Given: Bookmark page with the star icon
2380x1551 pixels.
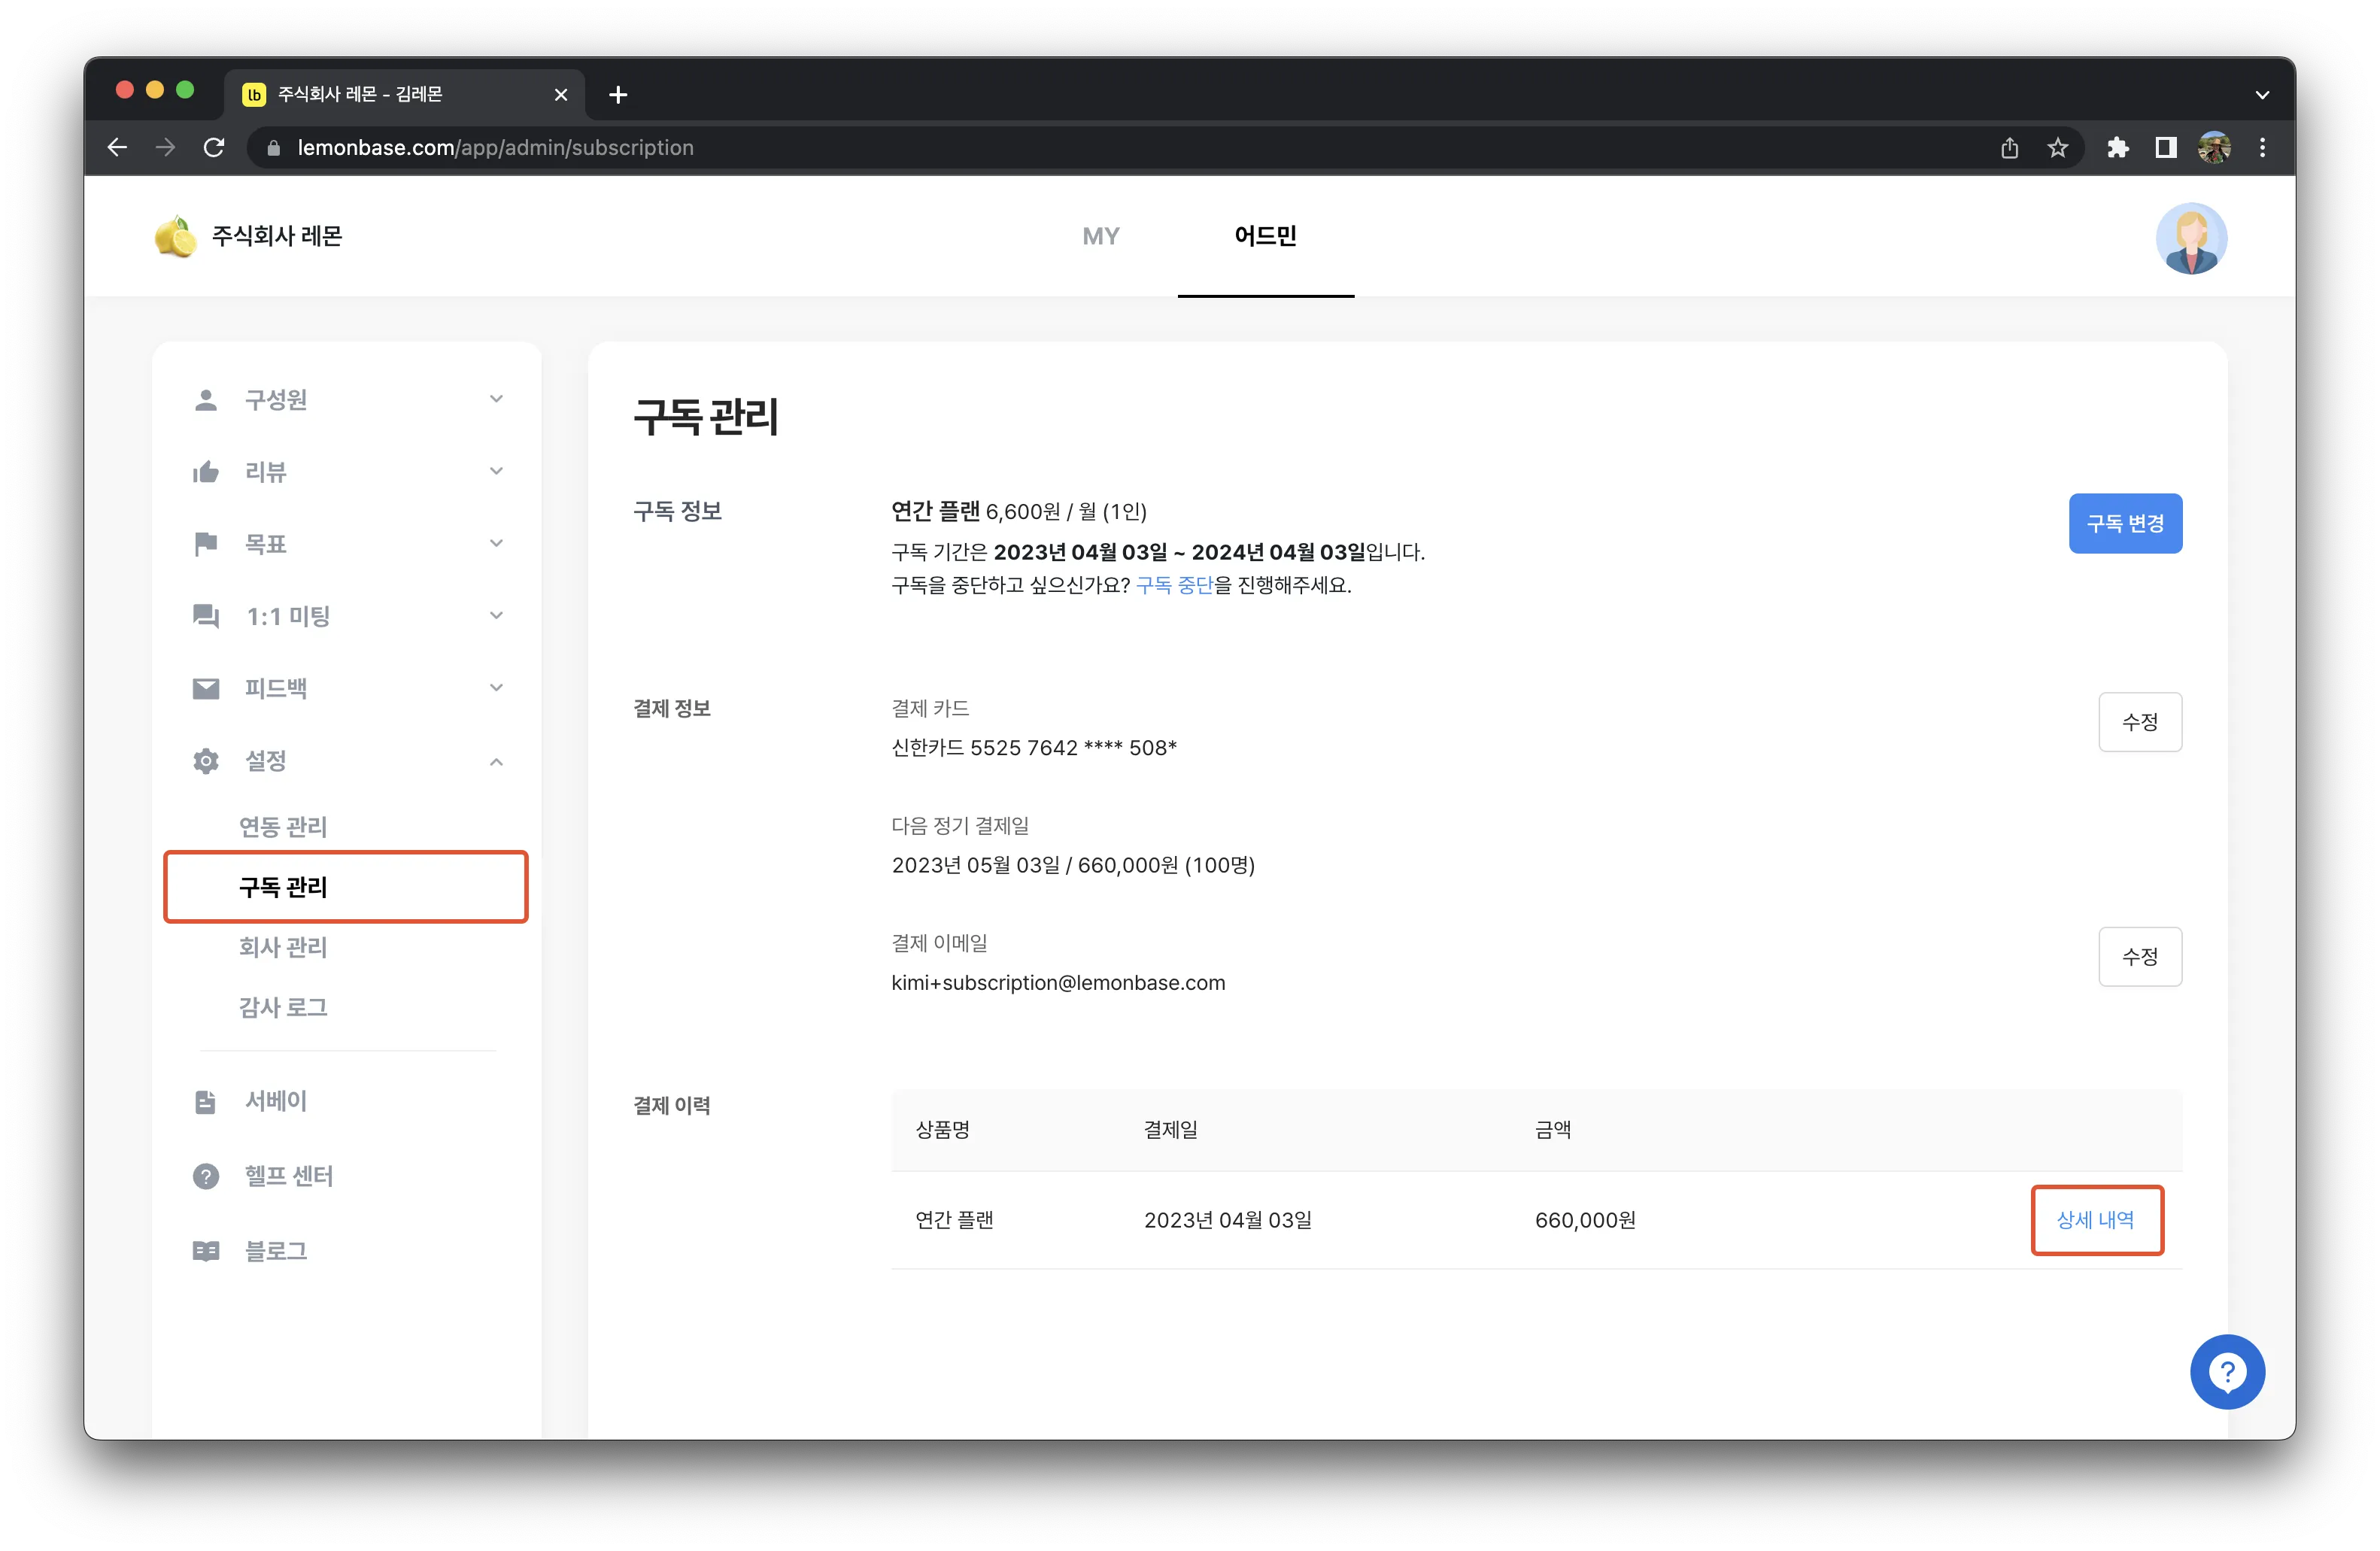Looking at the screenshot, I should [2057, 148].
